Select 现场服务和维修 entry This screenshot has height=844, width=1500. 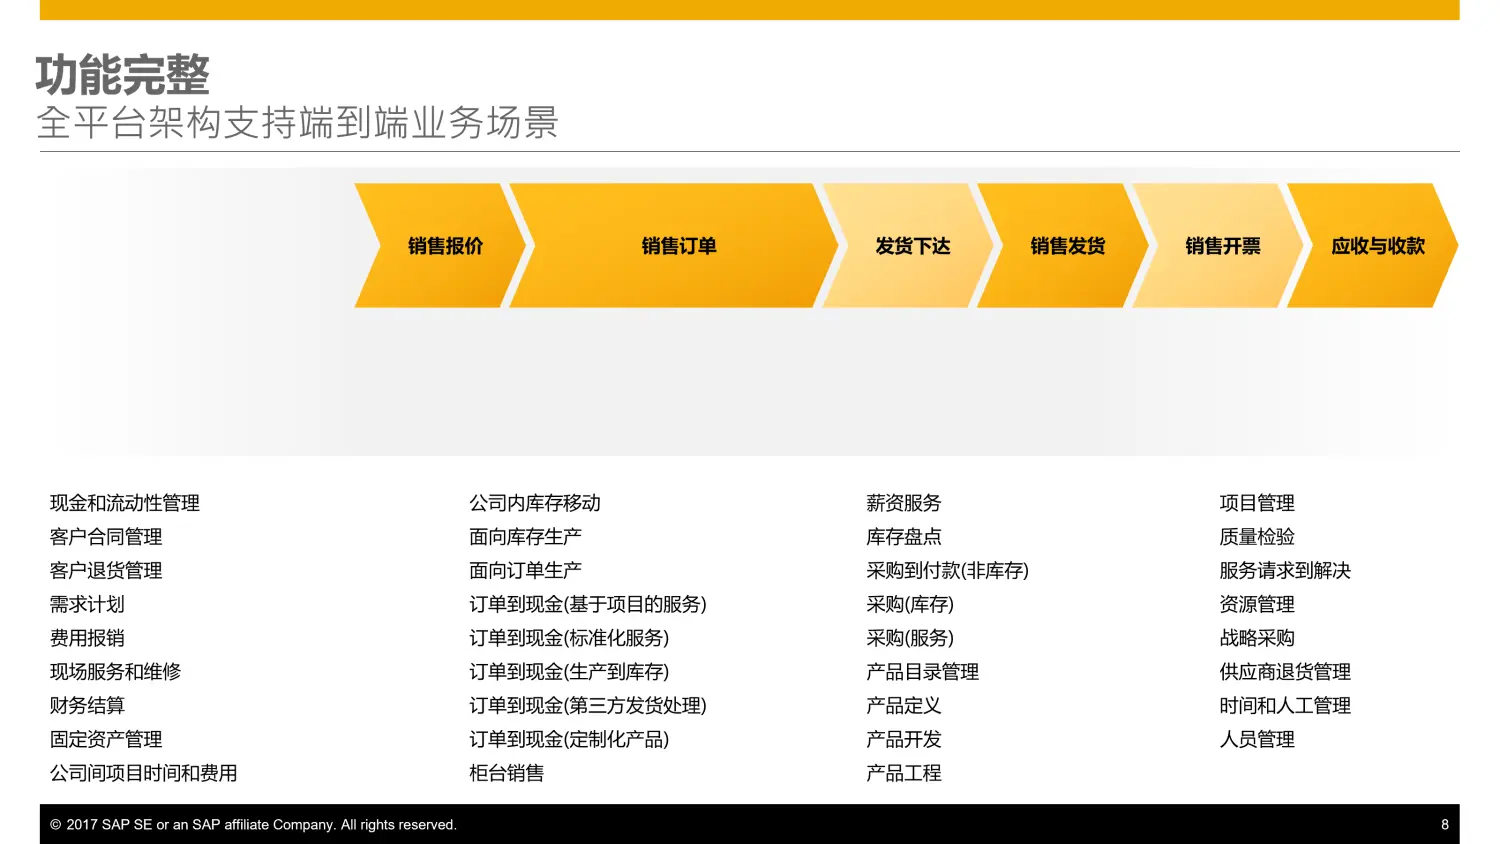[x=116, y=672]
